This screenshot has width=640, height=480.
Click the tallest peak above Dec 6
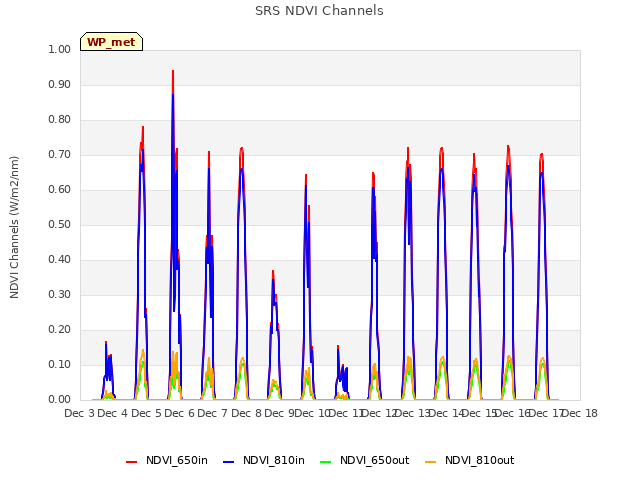(x=173, y=71)
